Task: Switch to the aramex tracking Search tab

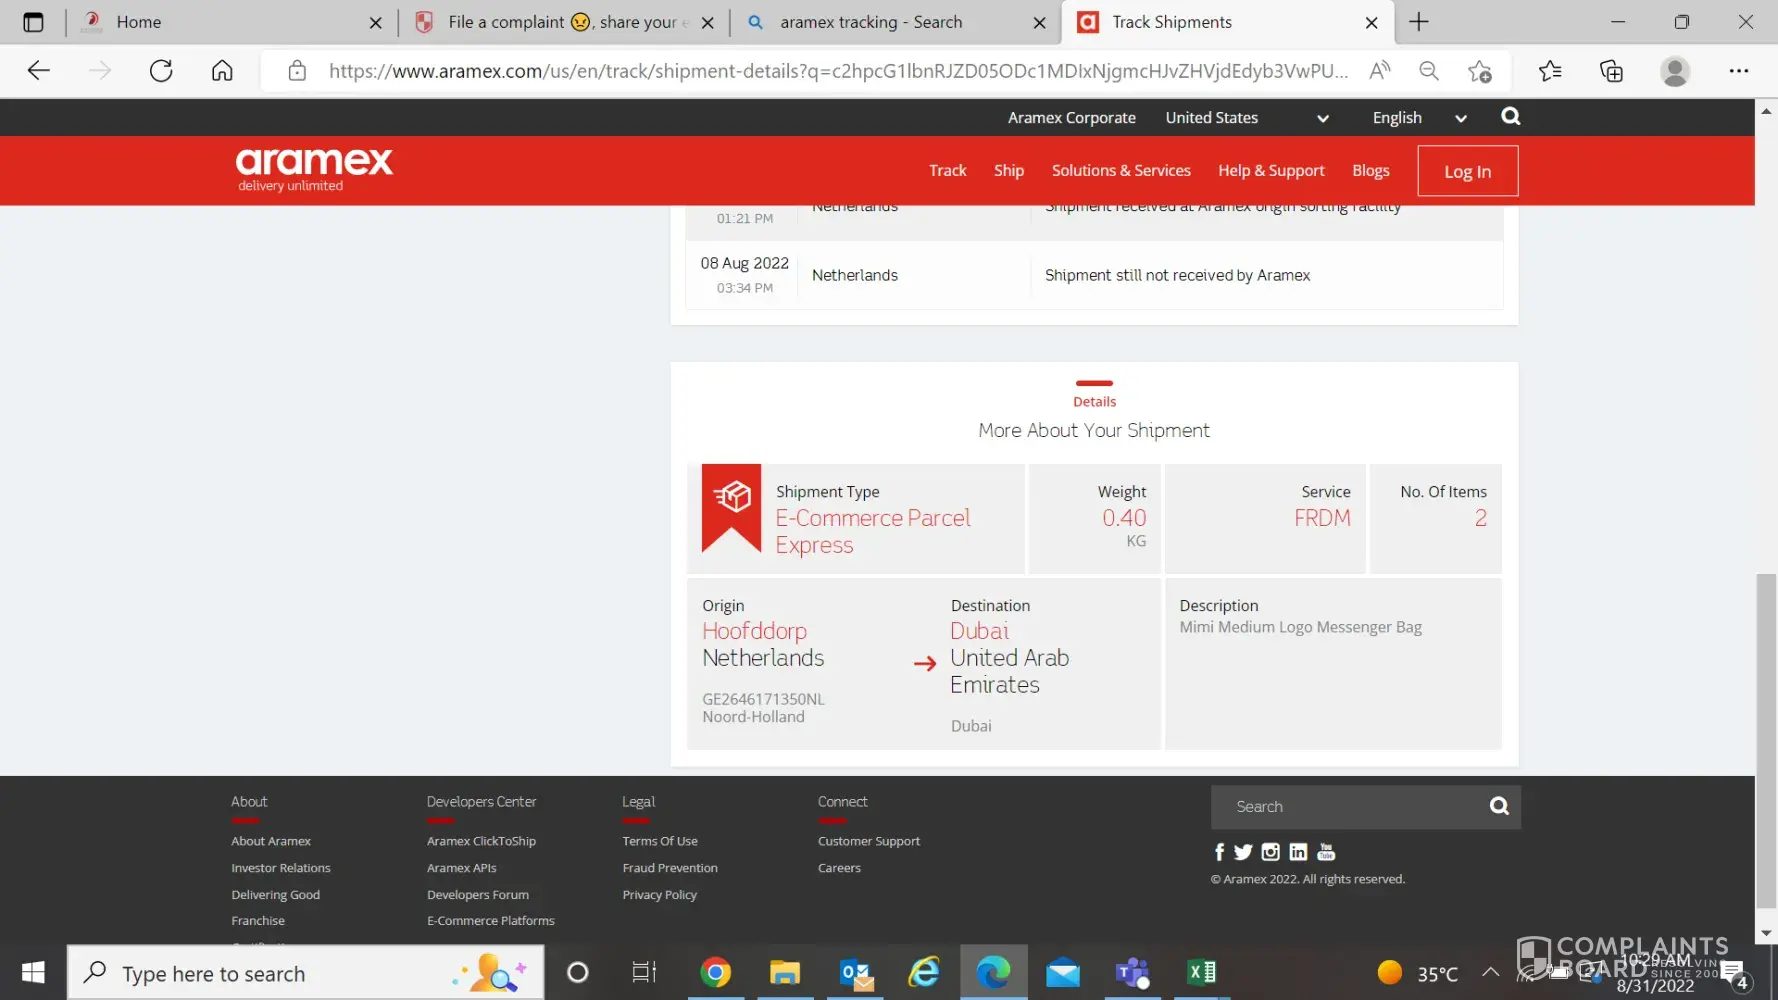Action: (x=870, y=22)
